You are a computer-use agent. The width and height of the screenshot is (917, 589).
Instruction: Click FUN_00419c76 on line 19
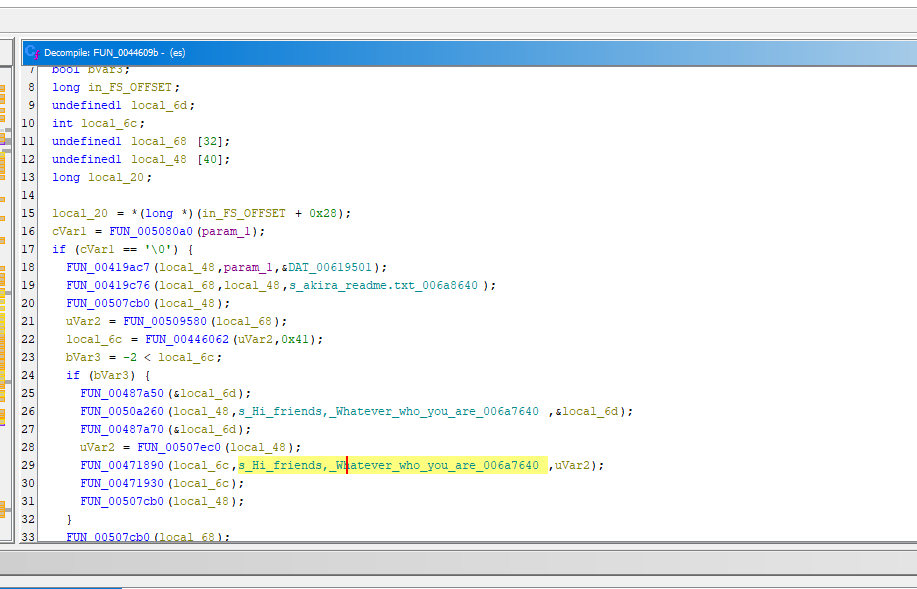[108, 285]
